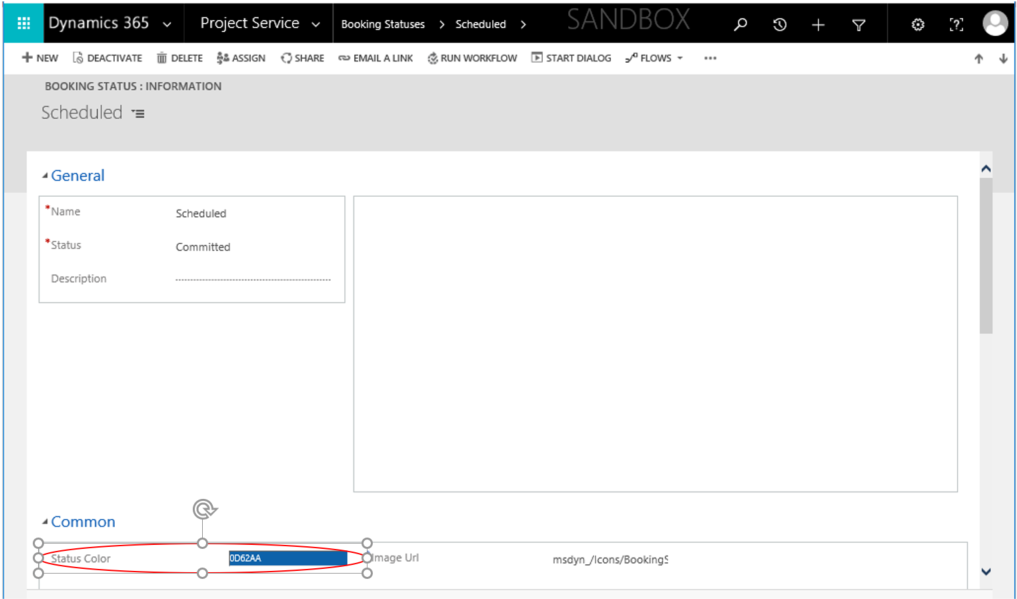Open the Flows dropdown
The height and width of the screenshot is (599, 1017).
(655, 58)
